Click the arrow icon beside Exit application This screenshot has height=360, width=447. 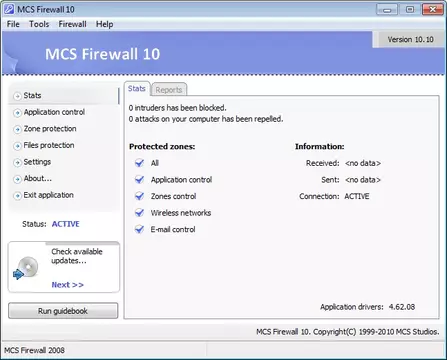(x=17, y=196)
